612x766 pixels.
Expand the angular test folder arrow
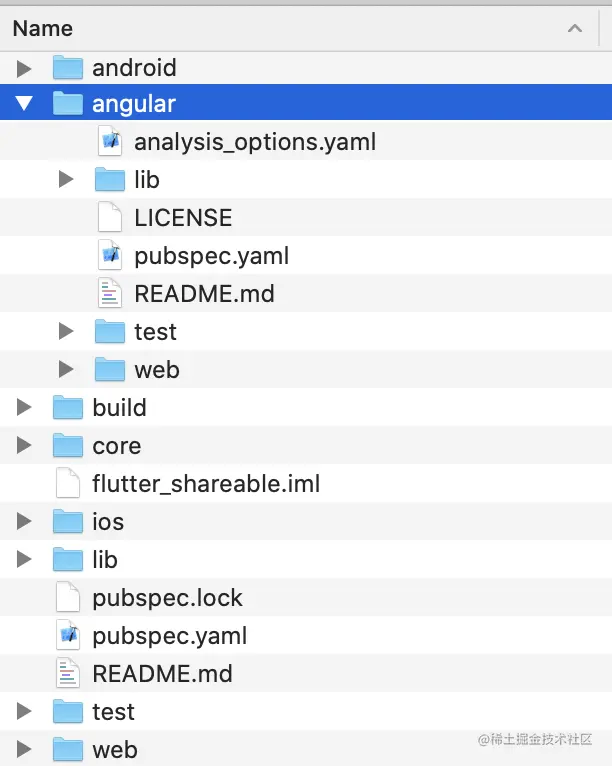tap(66, 332)
